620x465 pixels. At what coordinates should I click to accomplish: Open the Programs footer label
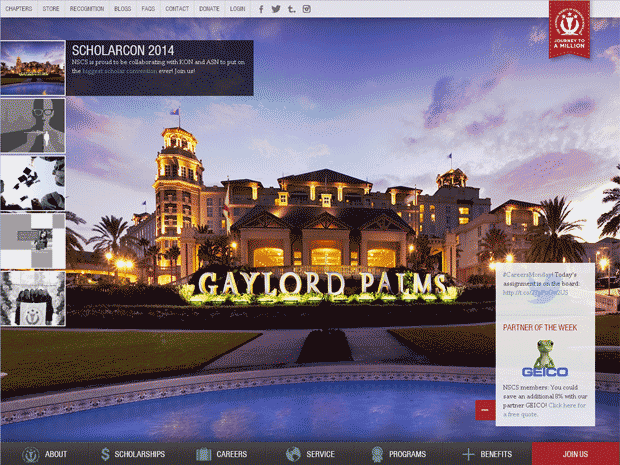pyautogui.click(x=407, y=454)
